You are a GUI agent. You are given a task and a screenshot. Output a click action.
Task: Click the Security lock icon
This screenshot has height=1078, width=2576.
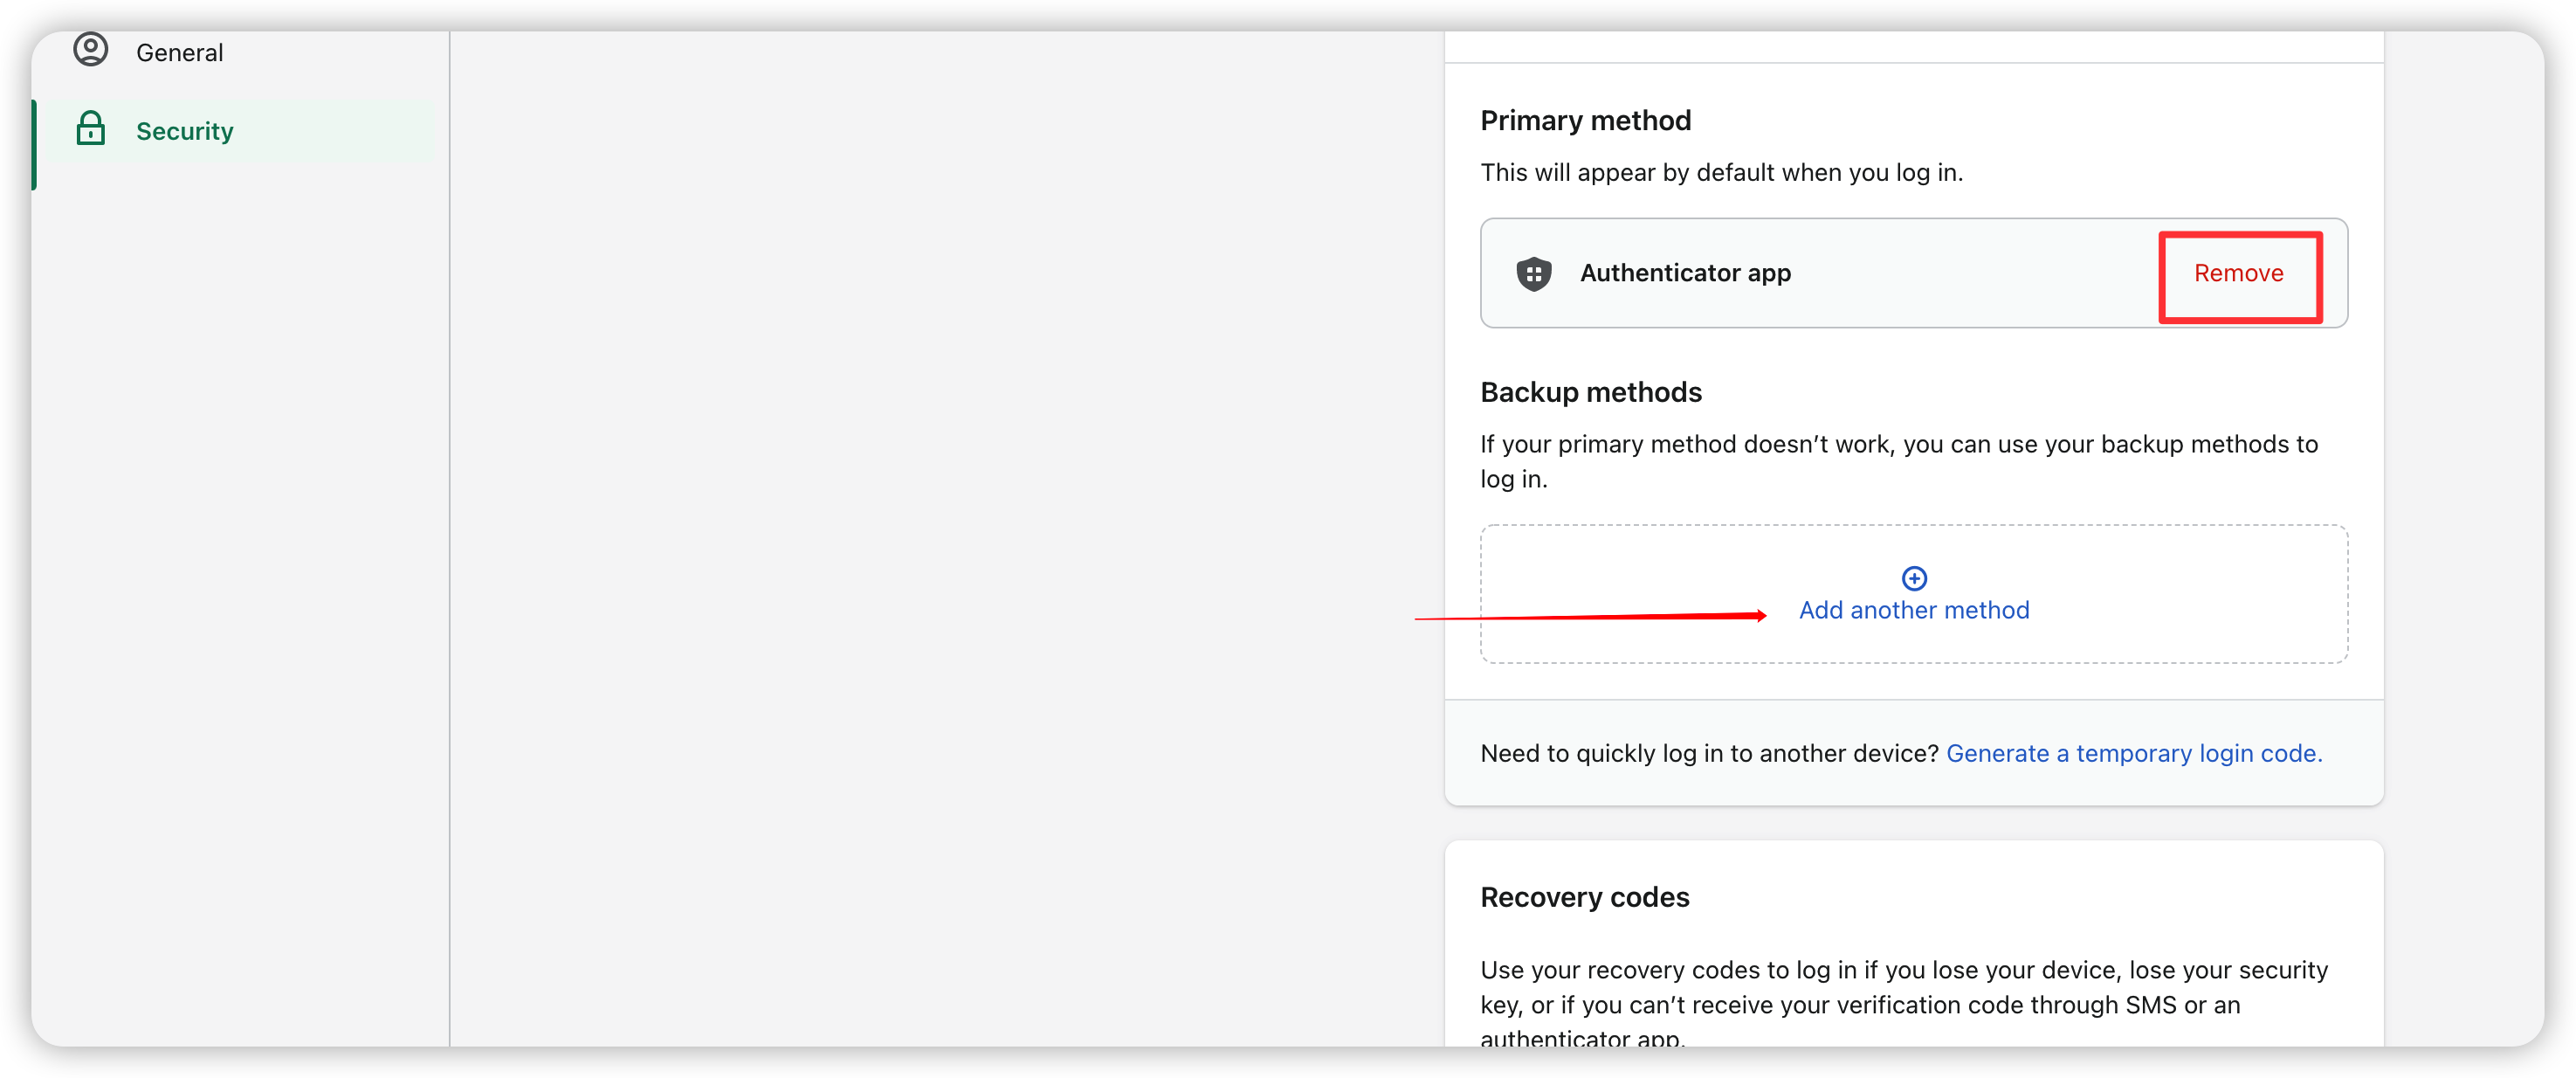pyautogui.click(x=90, y=129)
